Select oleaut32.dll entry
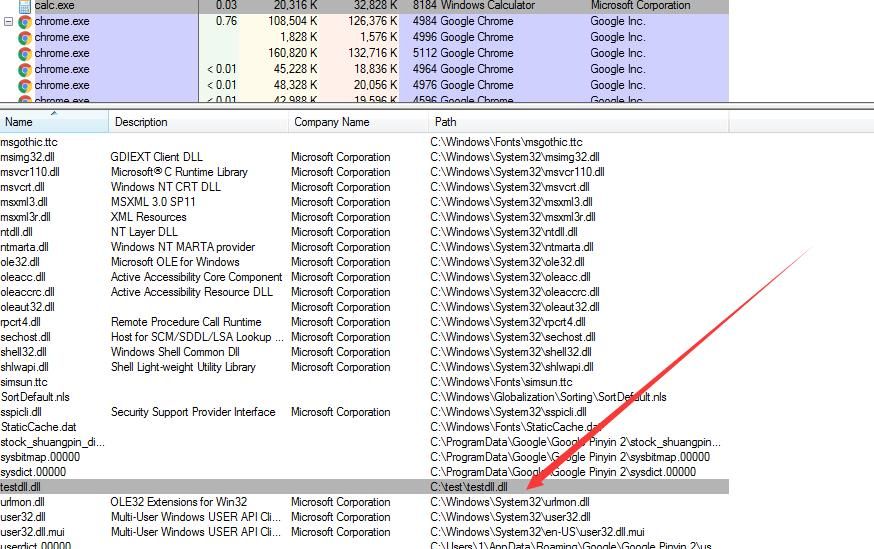 tap(27, 307)
